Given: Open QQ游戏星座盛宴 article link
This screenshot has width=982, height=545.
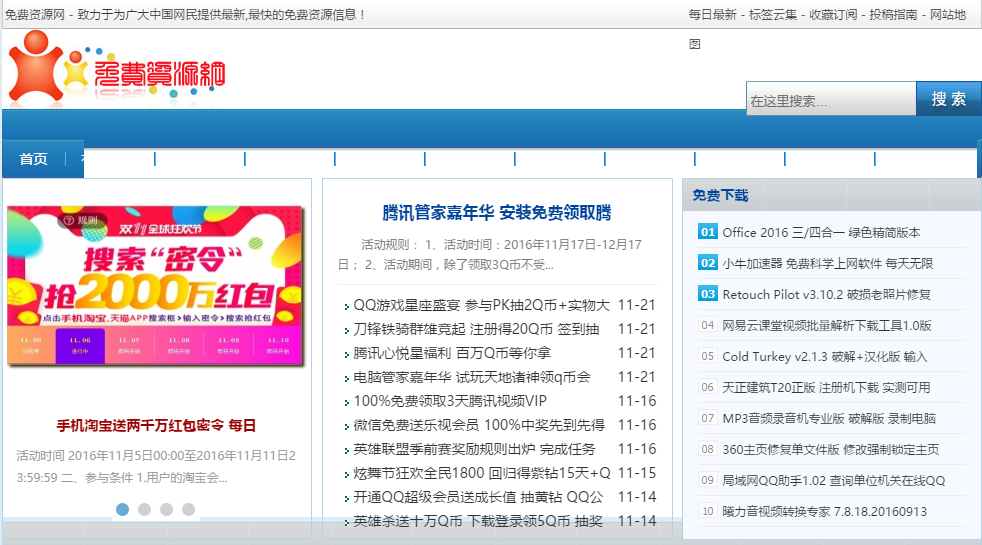Looking at the screenshot, I should pos(481,305).
